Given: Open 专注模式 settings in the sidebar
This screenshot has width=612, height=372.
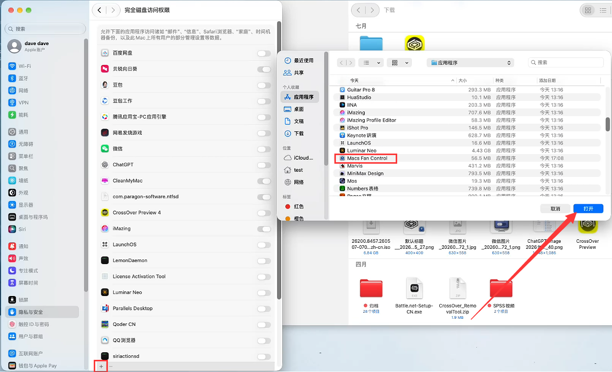Looking at the screenshot, I should (x=23, y=270).
